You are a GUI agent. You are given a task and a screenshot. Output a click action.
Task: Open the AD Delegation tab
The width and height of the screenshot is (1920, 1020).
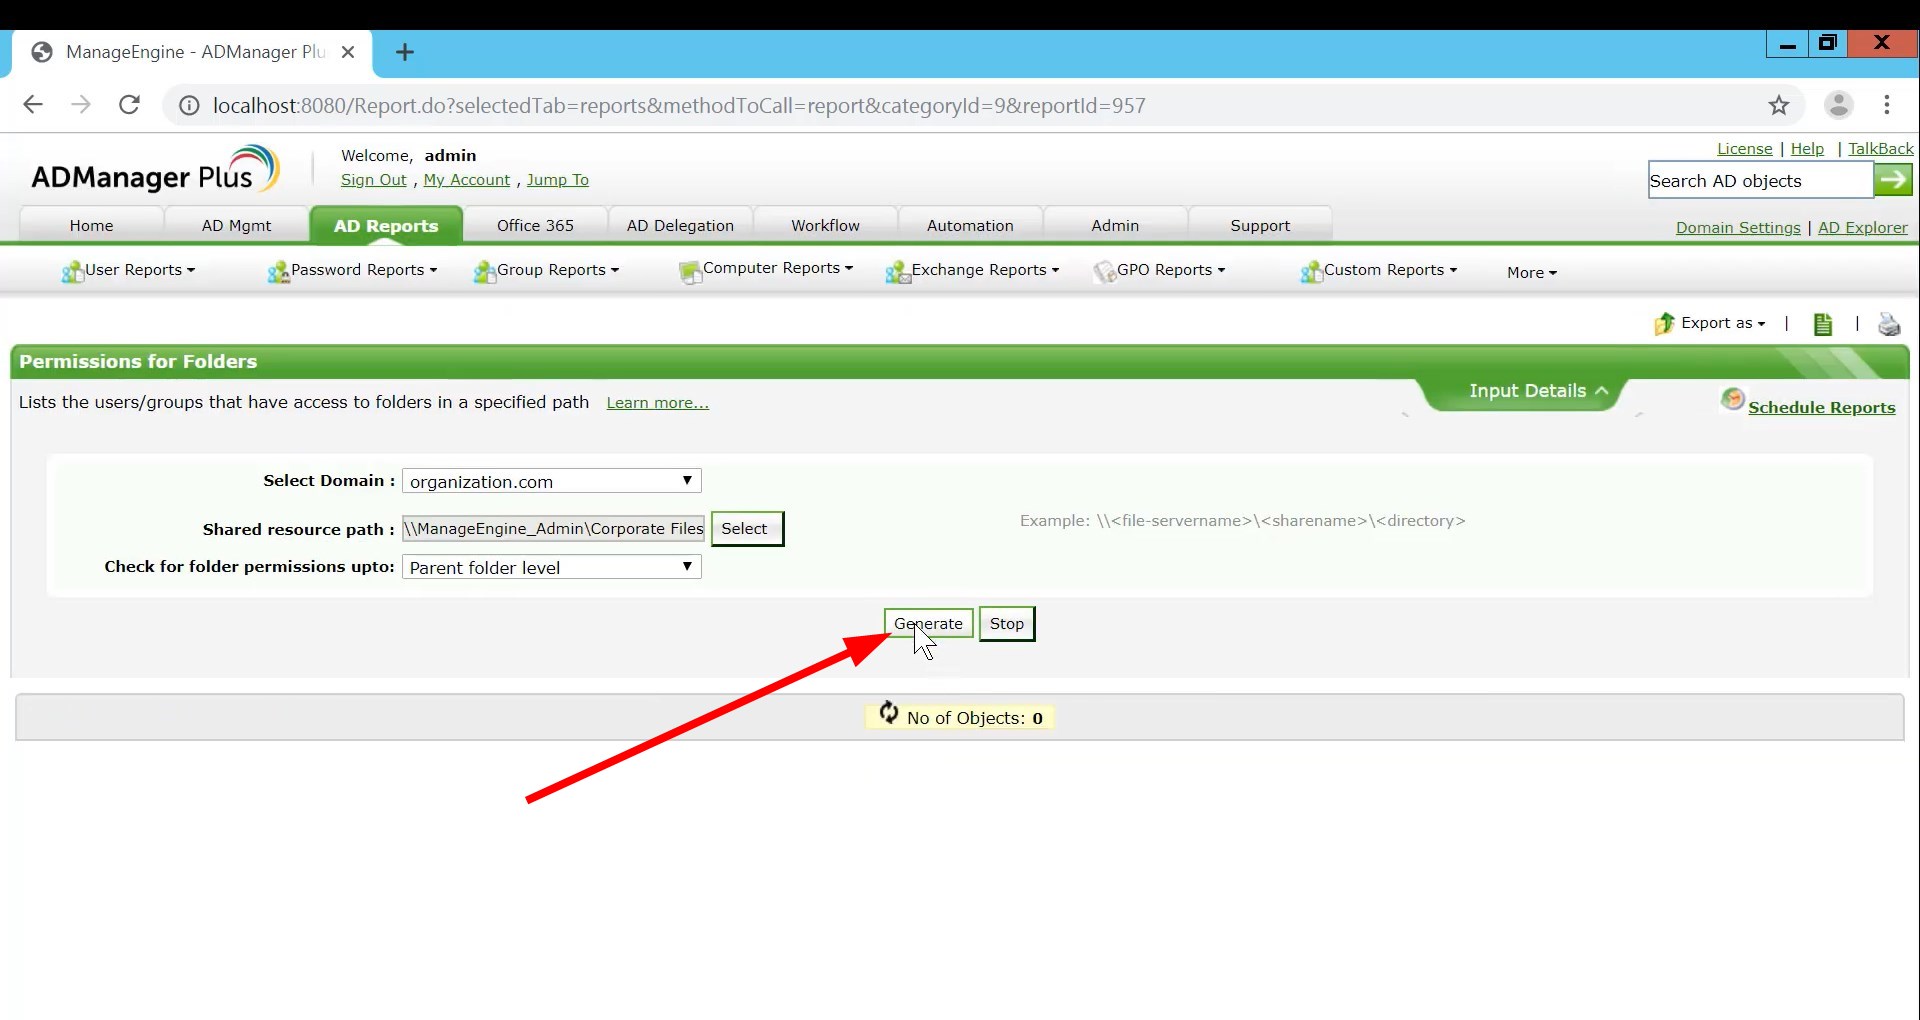click(x=680, y=224)
